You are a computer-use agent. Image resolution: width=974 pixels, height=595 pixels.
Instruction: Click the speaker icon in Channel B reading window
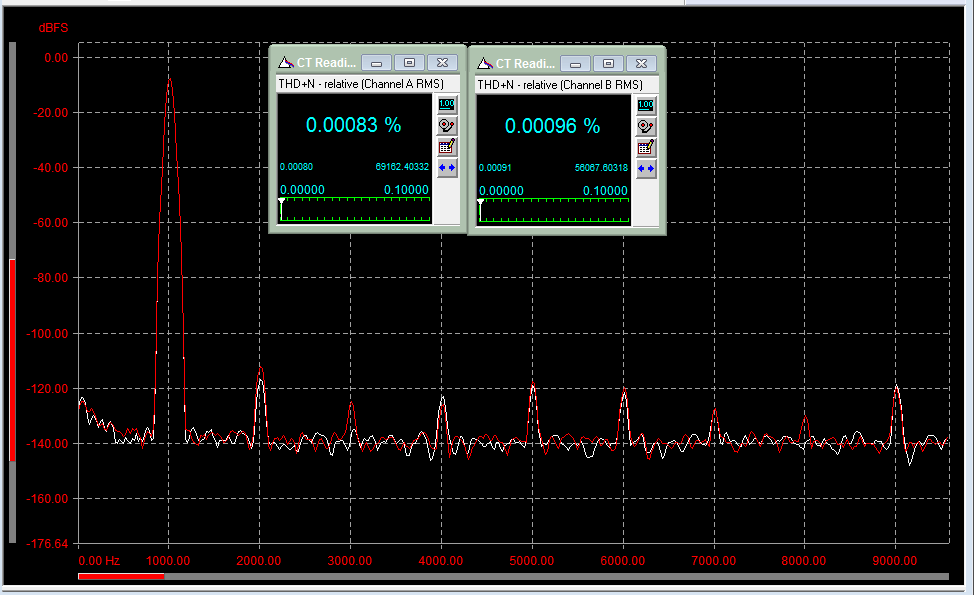[x=646, y=127]
